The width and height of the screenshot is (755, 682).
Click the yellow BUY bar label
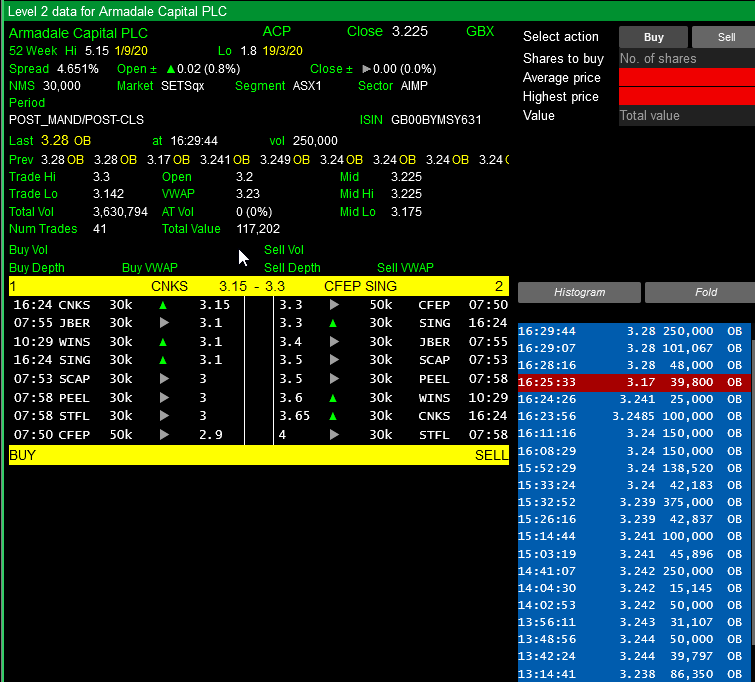point(22,455)
